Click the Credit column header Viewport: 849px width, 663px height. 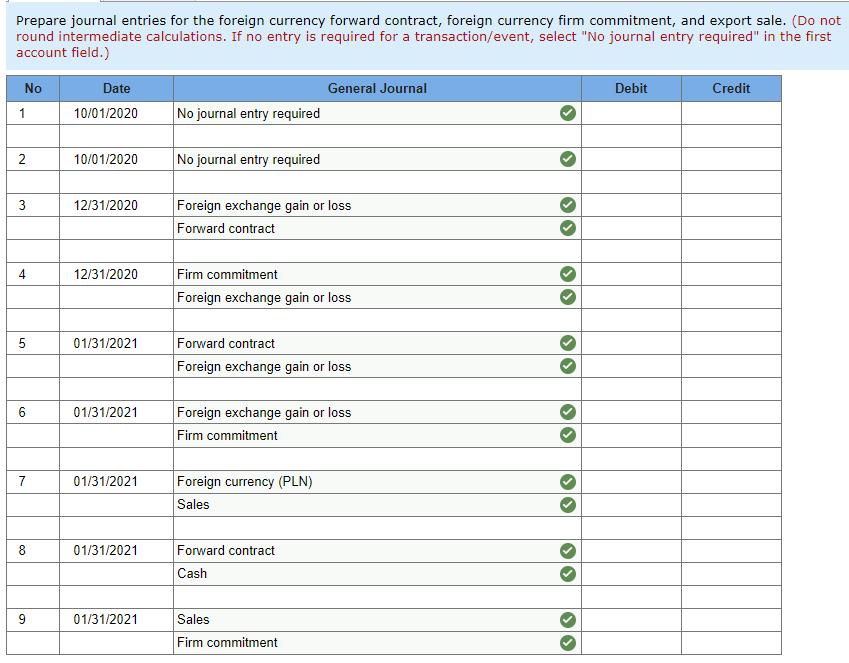tap(731, 88)
